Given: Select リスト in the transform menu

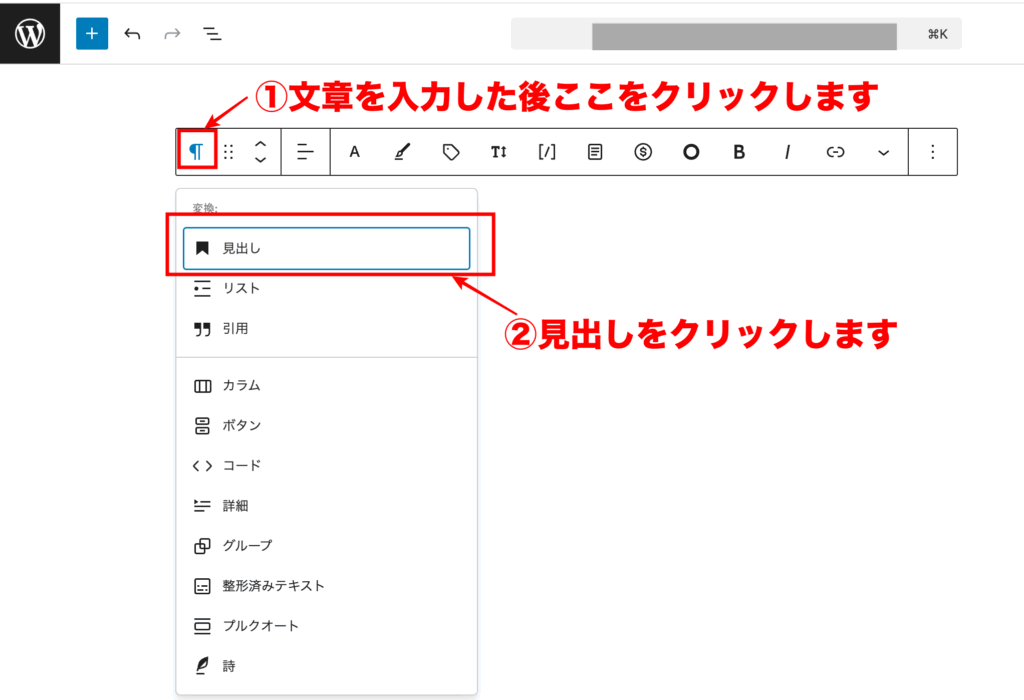Looking at the screenshot, I should coord(241,288).
